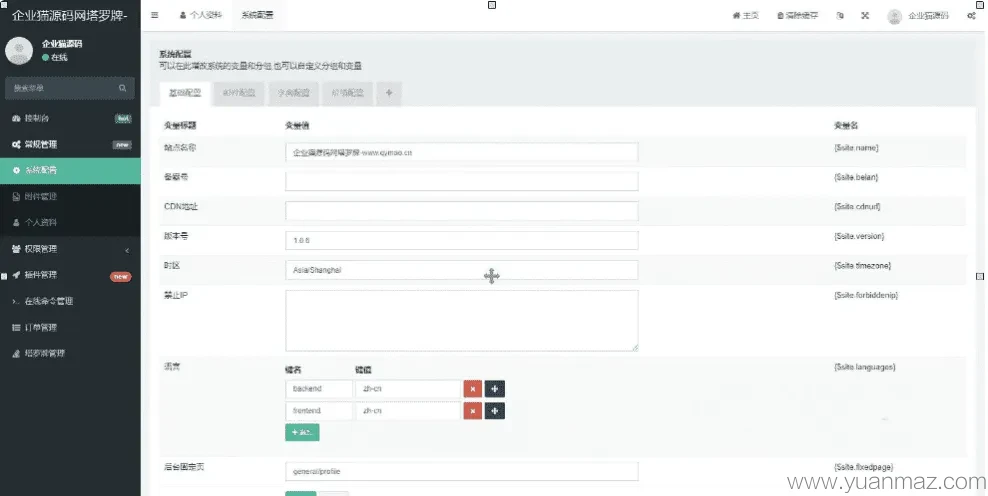Click the 版本号 field showing 1.0.6
This screenshot has height=496, width=988.
(462, 240)
